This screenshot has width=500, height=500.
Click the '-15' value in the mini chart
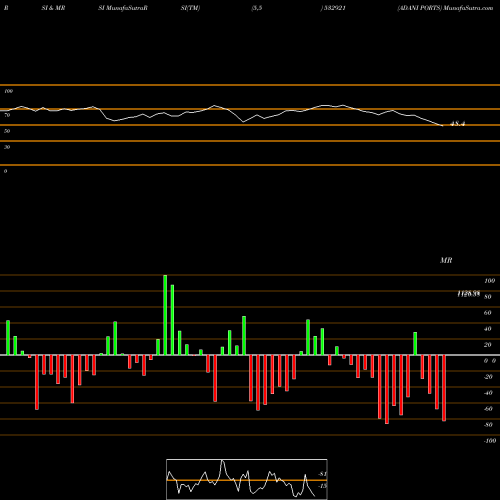point(322,486)
